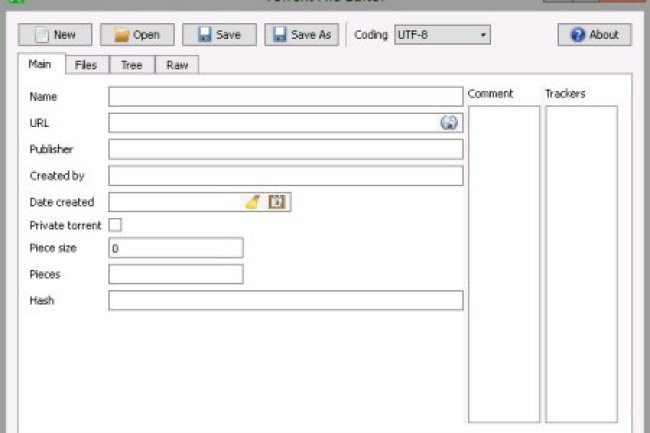Click the Save As button
650x433 pixels.
[x=302, y=35]
